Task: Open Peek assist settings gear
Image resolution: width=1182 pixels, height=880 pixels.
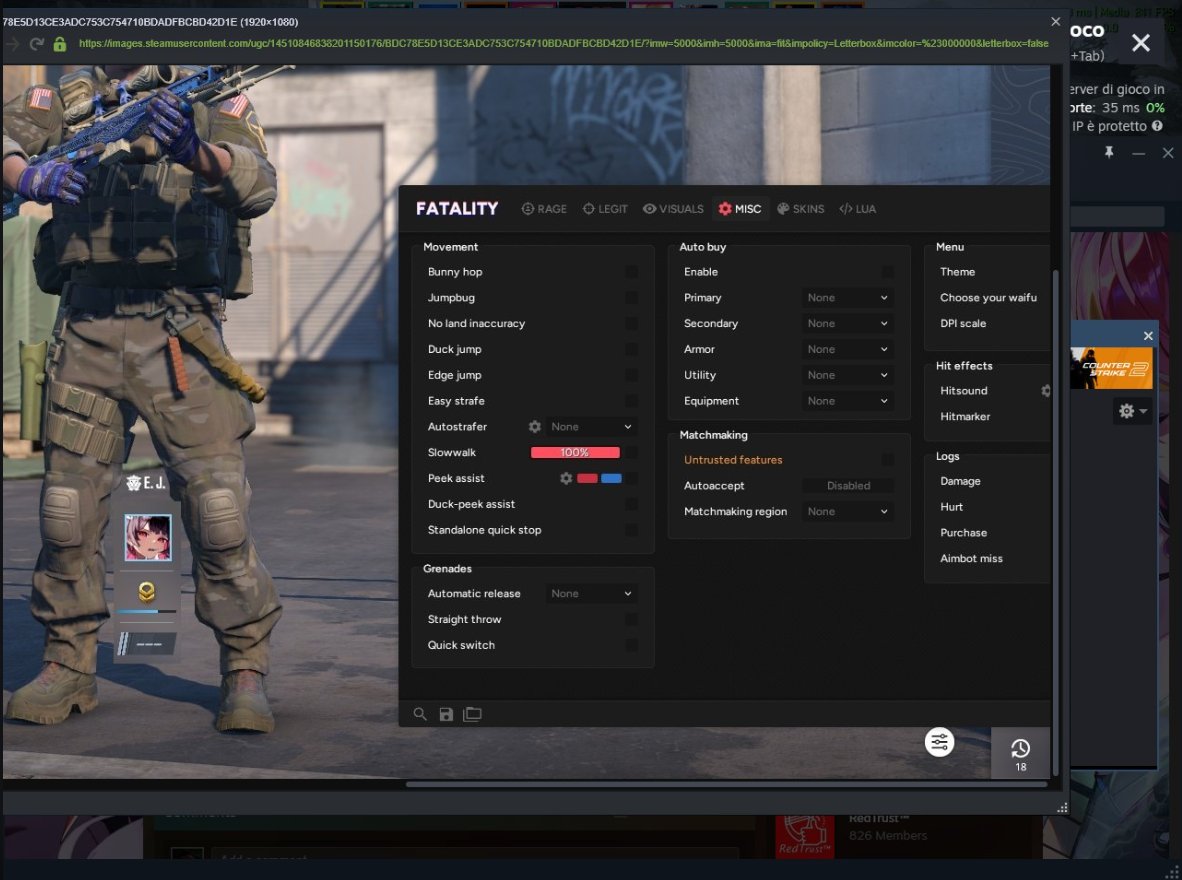Action: click(565, 478)
